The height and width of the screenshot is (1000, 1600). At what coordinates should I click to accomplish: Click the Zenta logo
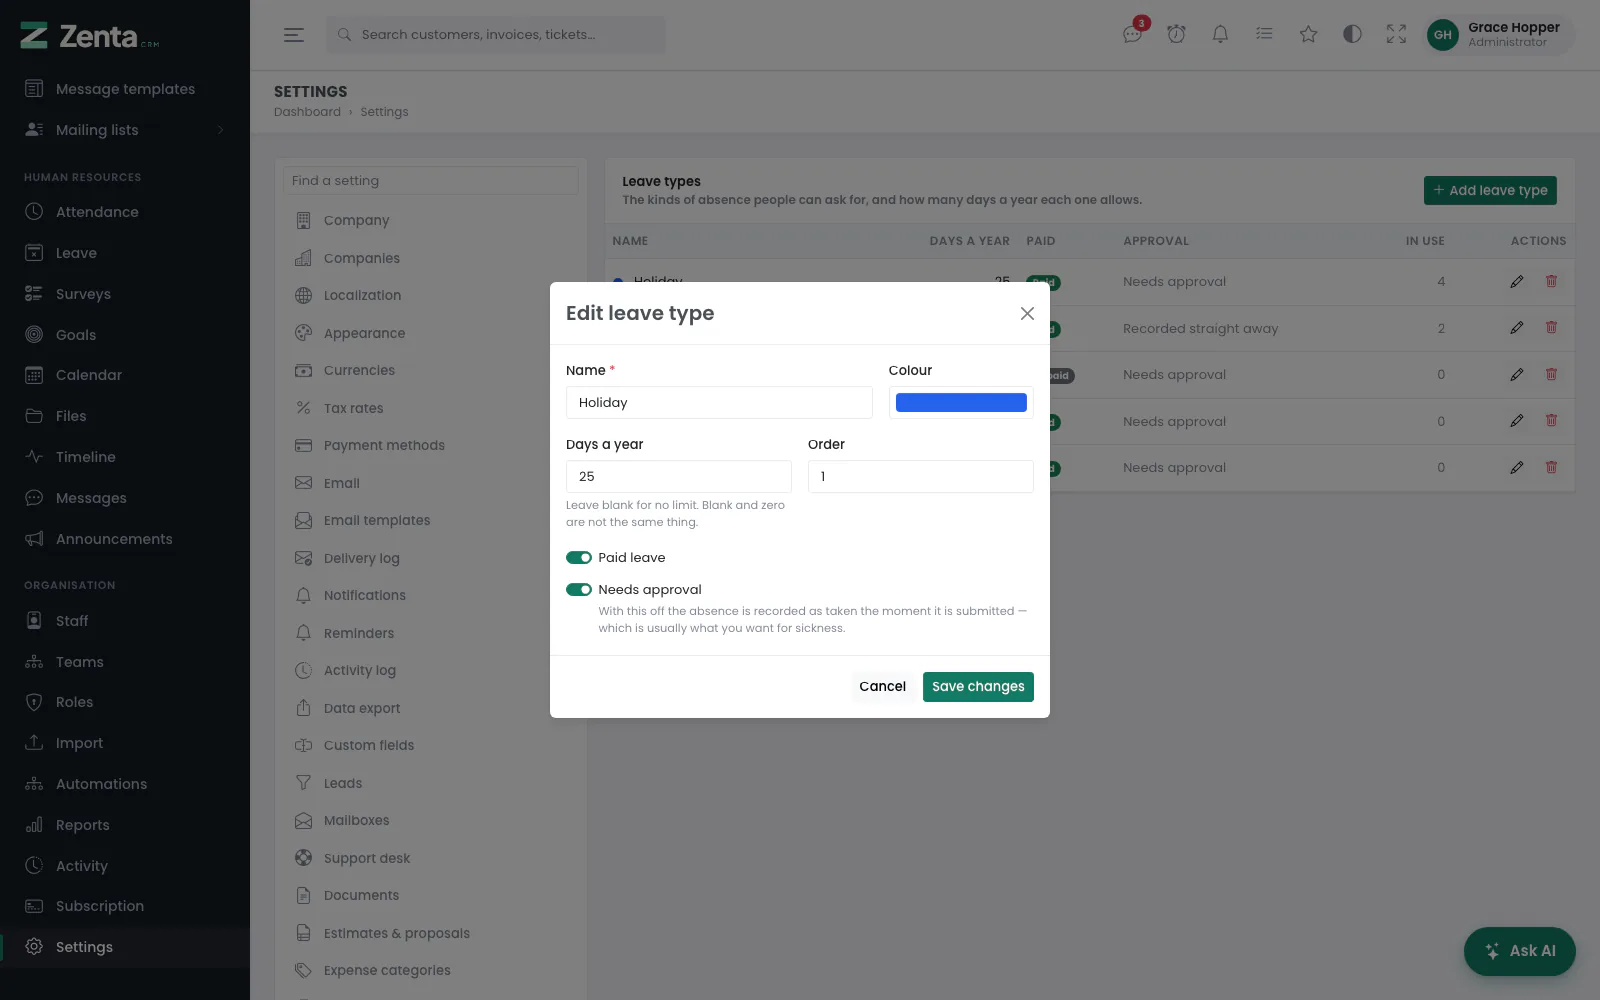tap(90, 36)
